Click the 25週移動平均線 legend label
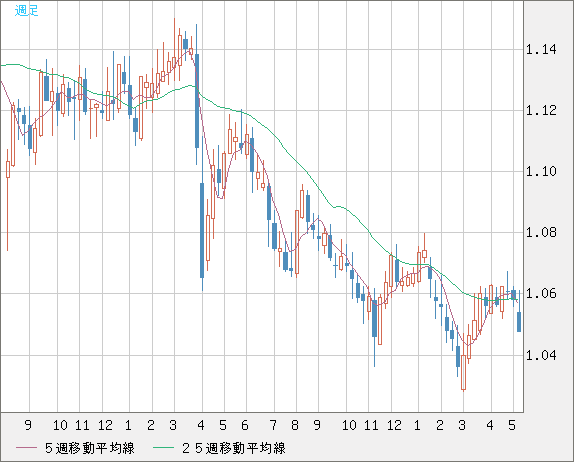Image resolution: width=574 pixels, height=462 pixels. 234,448
